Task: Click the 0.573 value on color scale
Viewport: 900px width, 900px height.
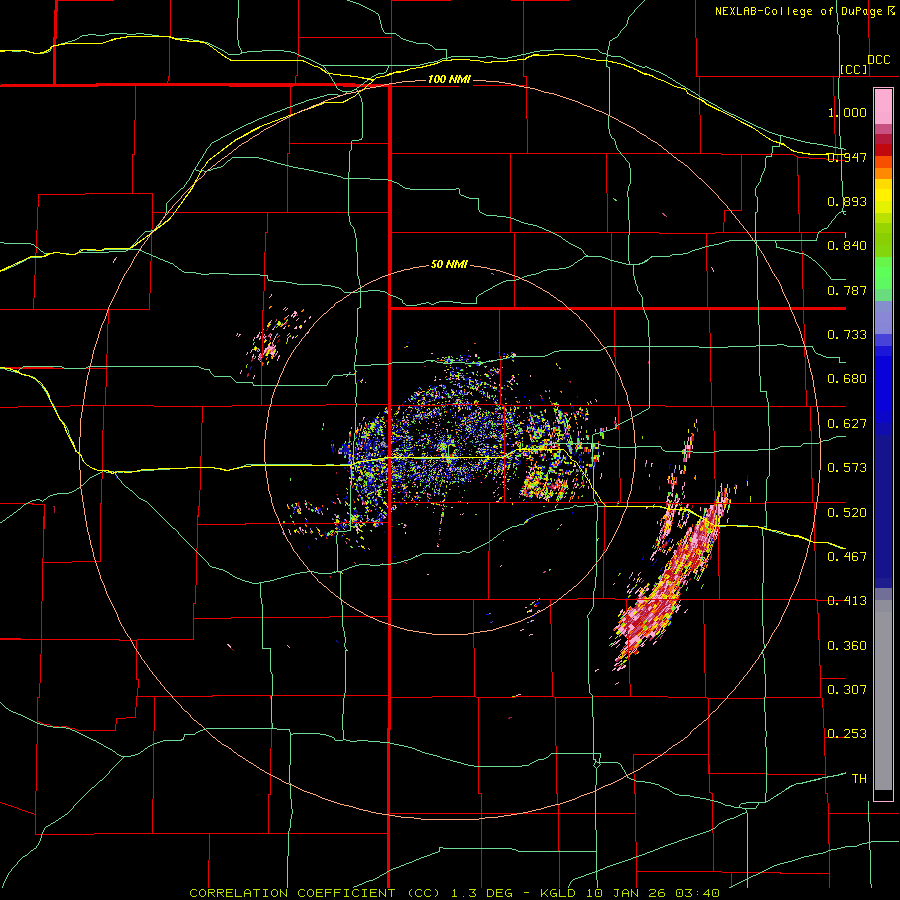Action: point(847,468)
